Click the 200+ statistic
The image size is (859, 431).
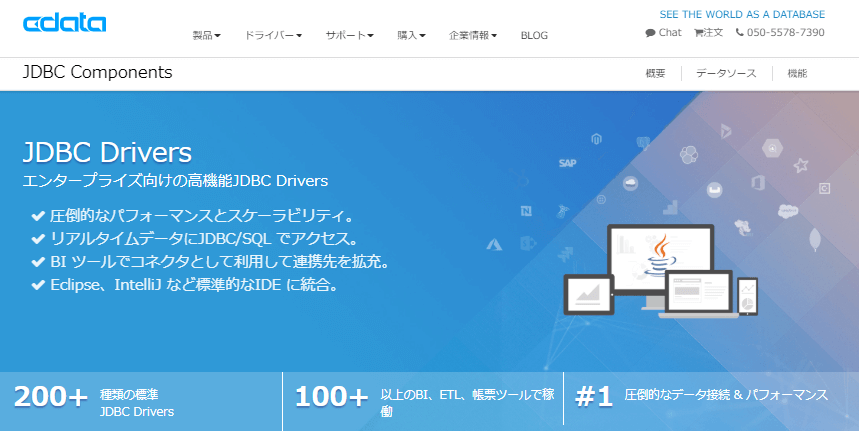pyautogui.click(x=50, y=397)
